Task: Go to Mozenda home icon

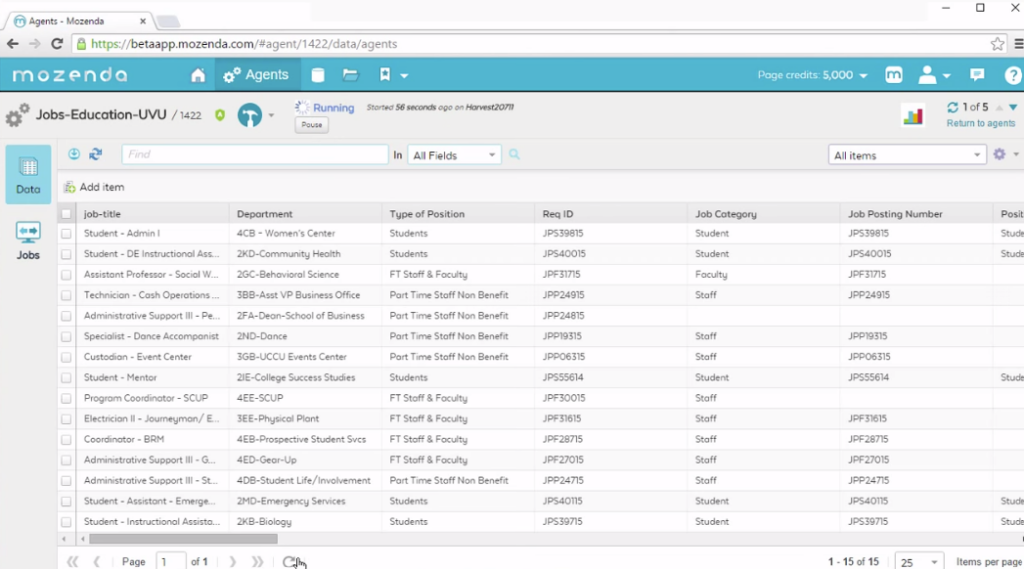Action: [x=198, y=75]
